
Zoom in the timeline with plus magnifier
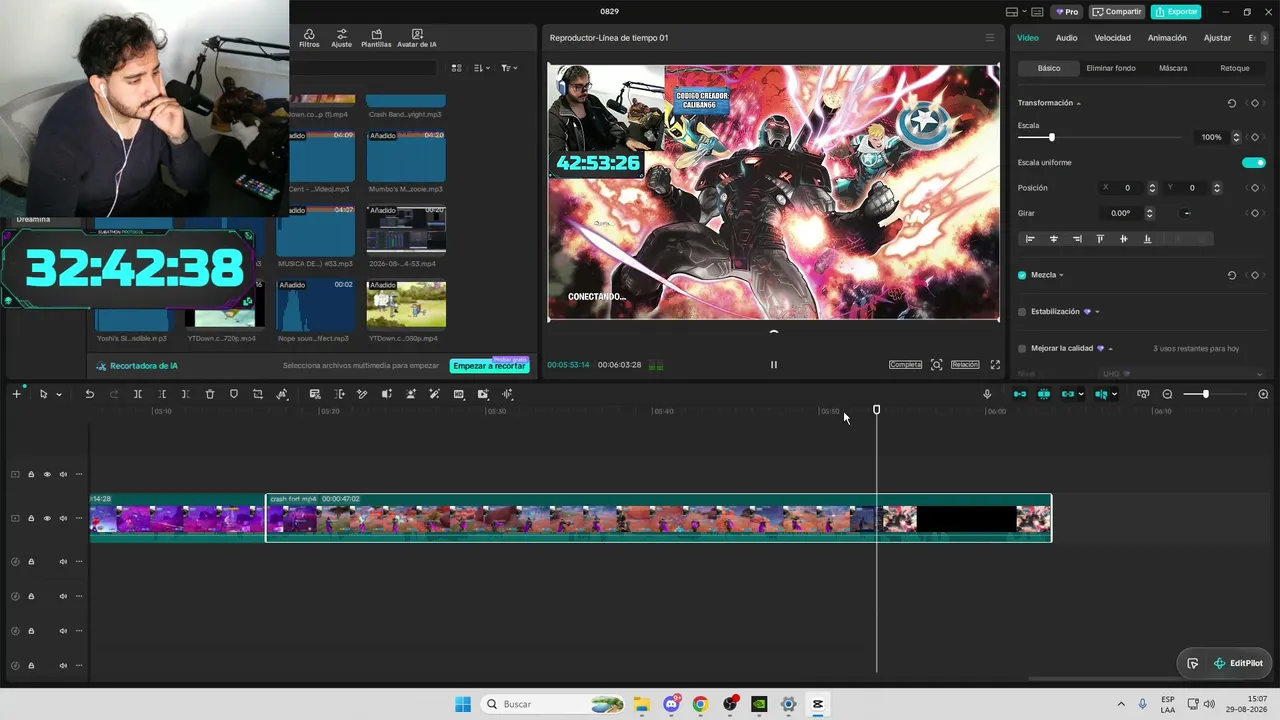click(1263, 394)
